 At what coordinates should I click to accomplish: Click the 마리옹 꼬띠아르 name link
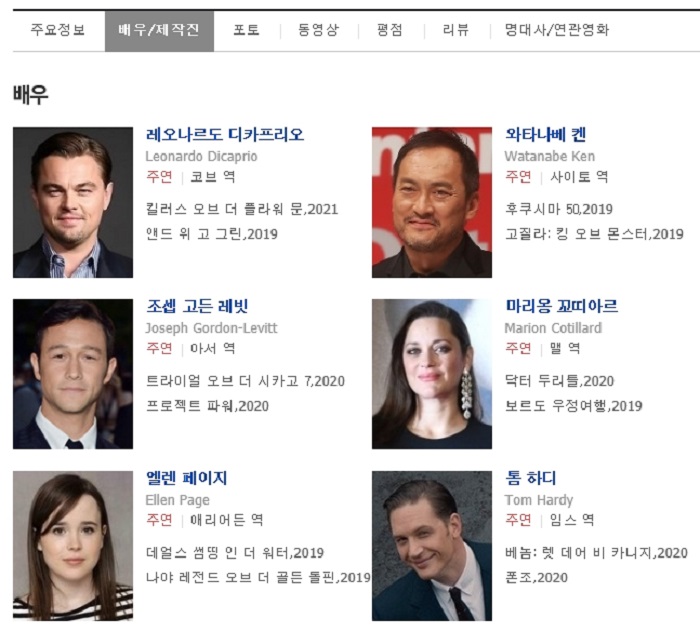click(x=562, y=306)
